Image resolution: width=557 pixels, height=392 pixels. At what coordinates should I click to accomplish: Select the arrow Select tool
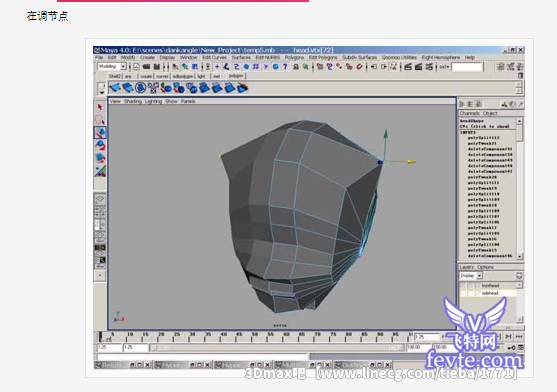tap(100, 107)
